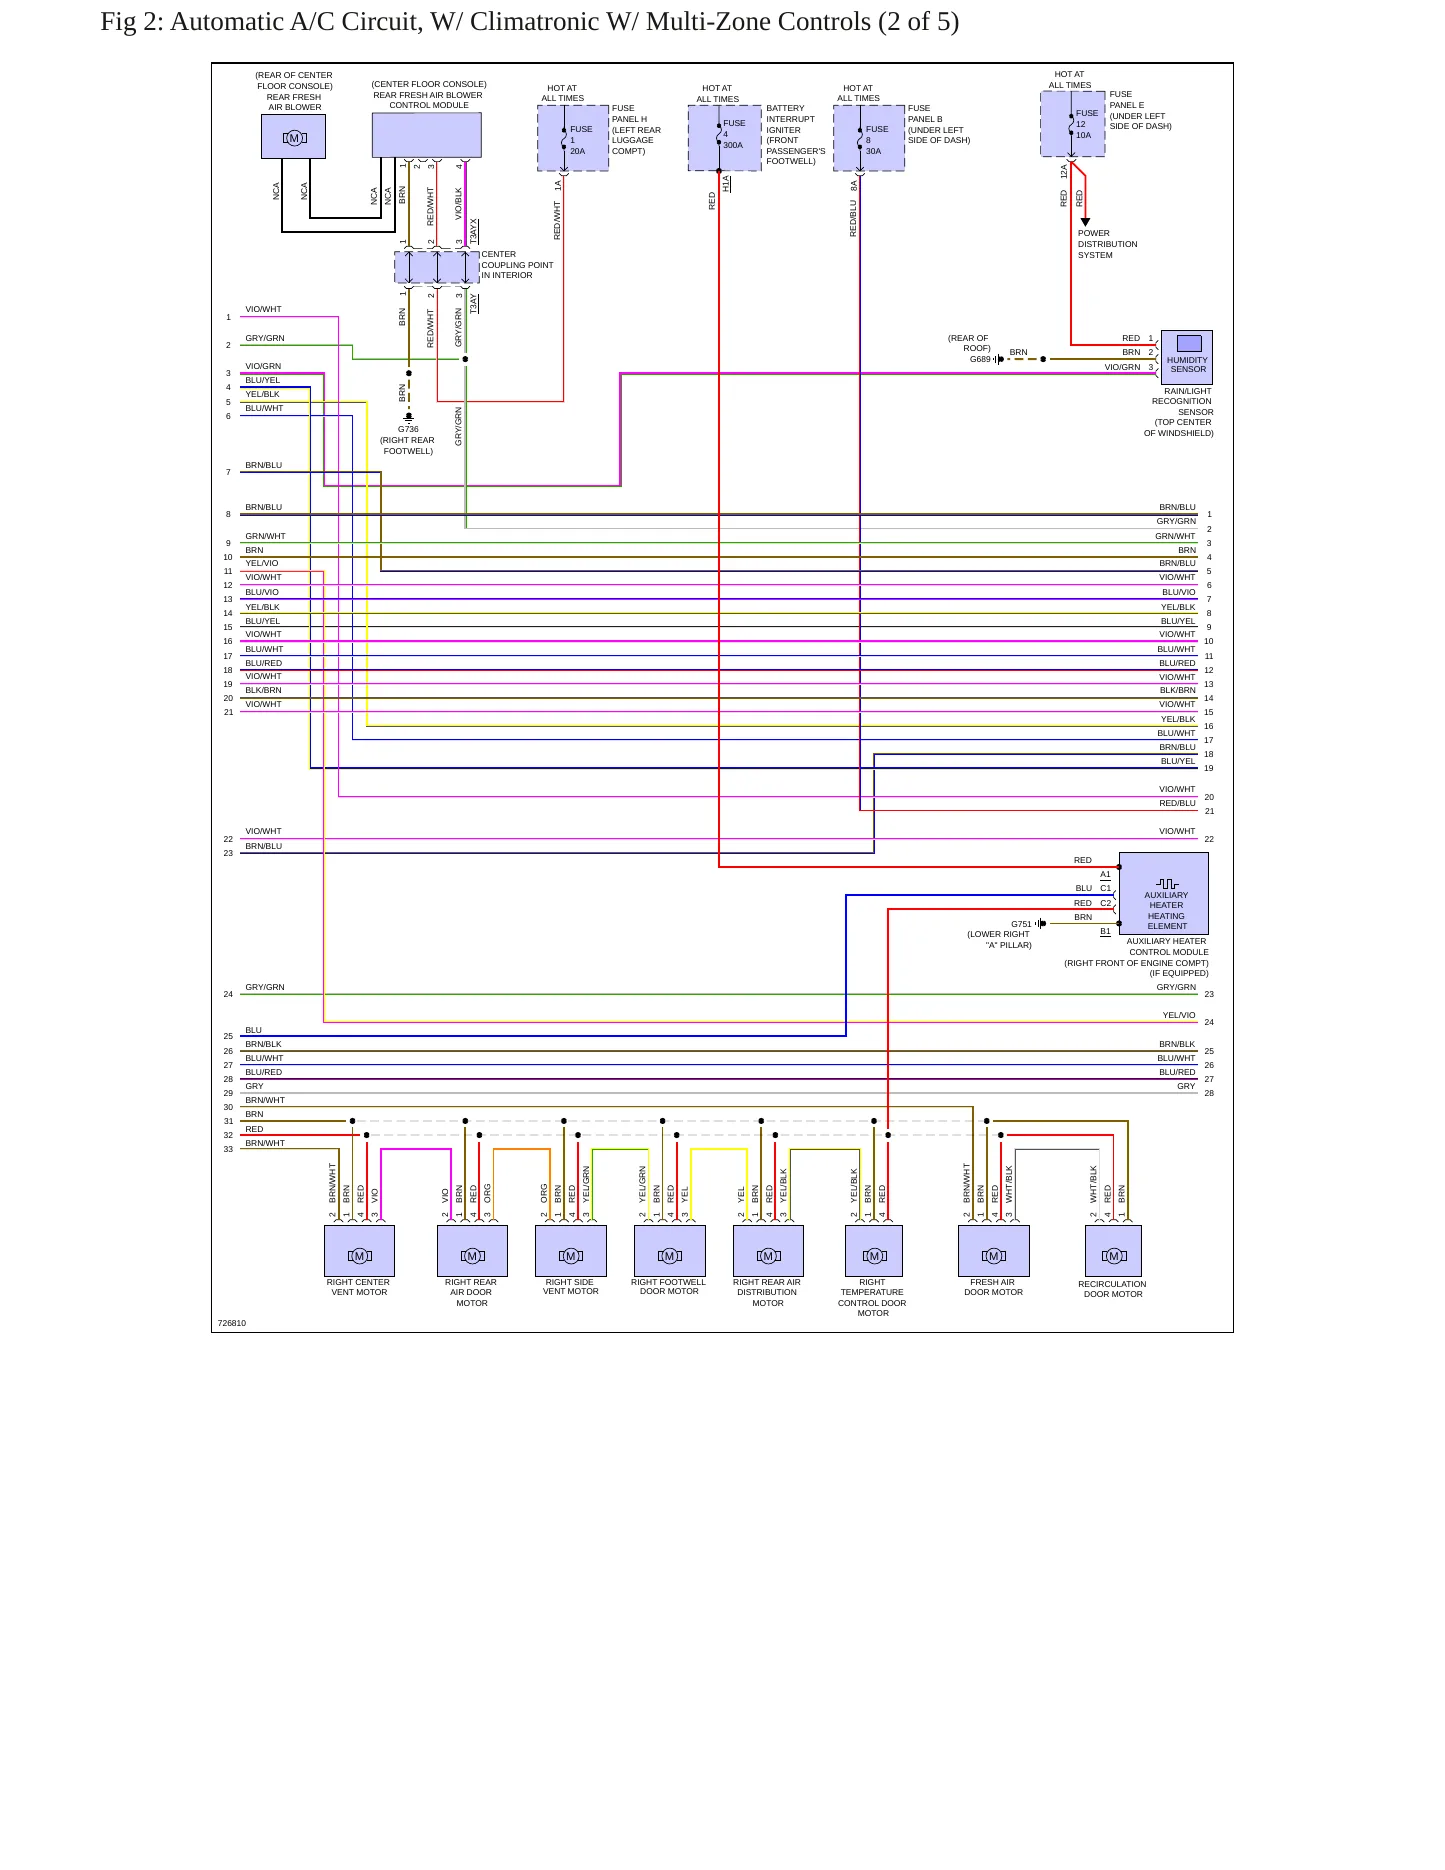Image resolution: width=1445 pixels, height=1870 pixels.
Task: Click the Auxiliary Heater Heating Element box
Action: tap(1164, 893)
